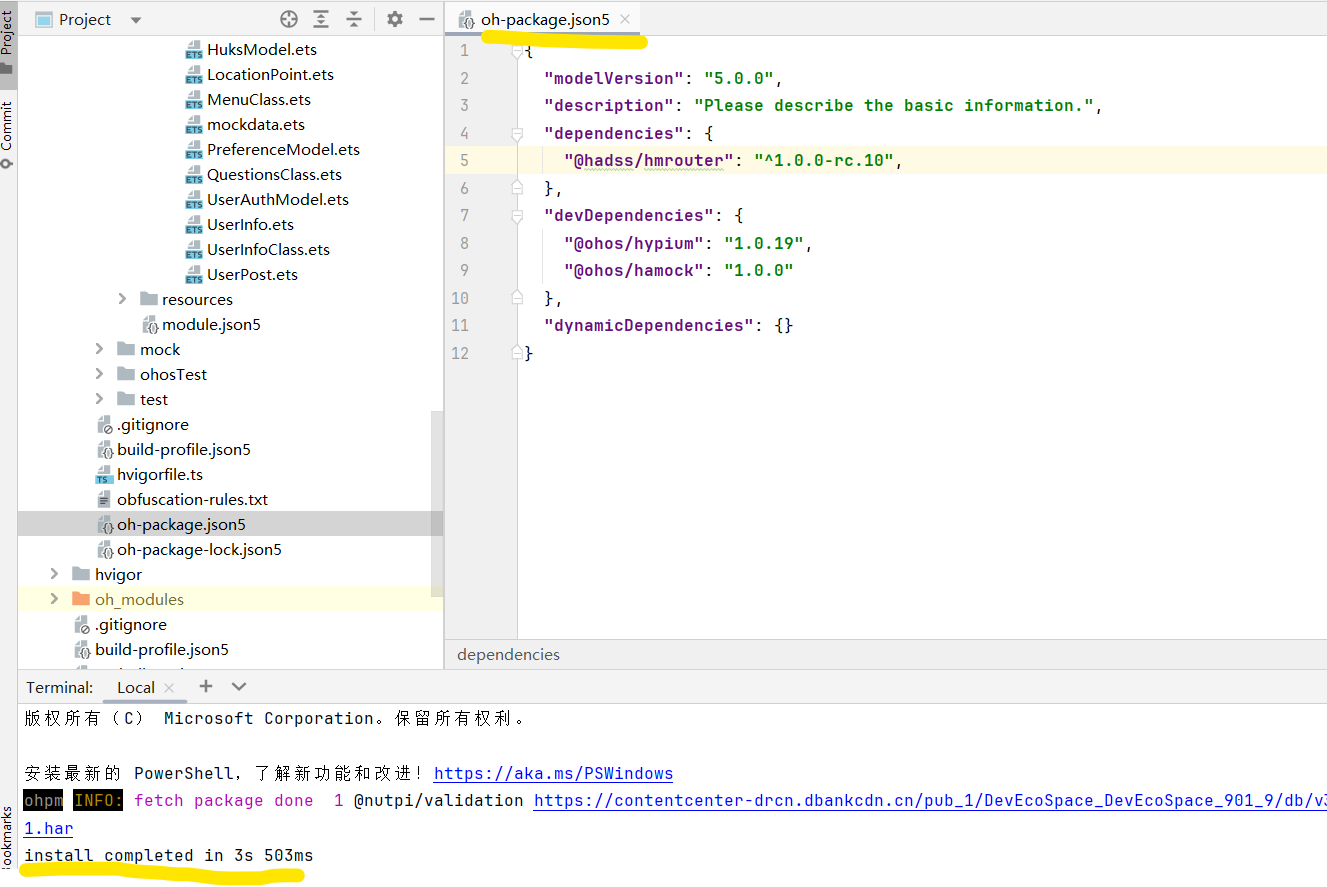Image resolution: width=1327 pixels, height=887 pixels.
Task: Open the 1.har download link
Action: 47,828
